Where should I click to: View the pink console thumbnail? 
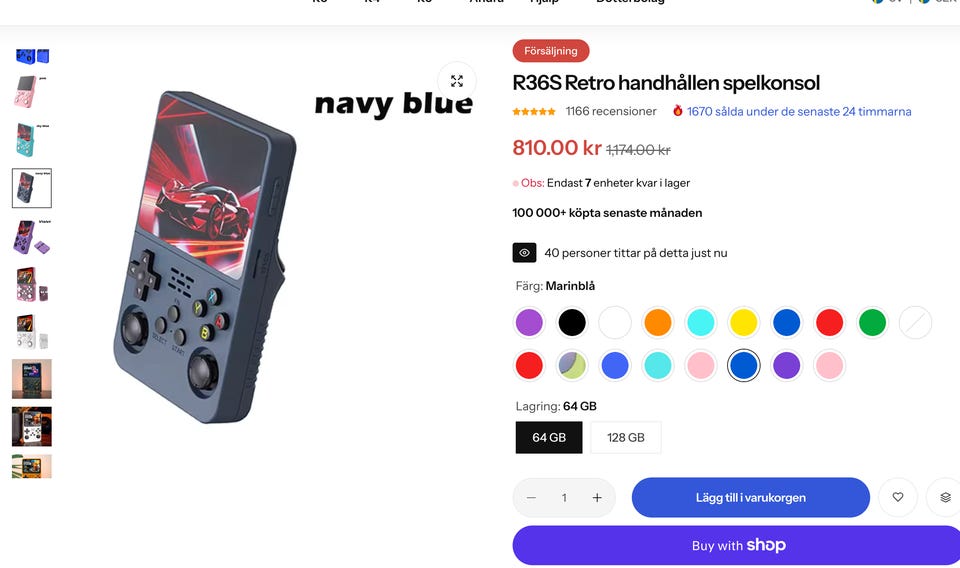31,92
